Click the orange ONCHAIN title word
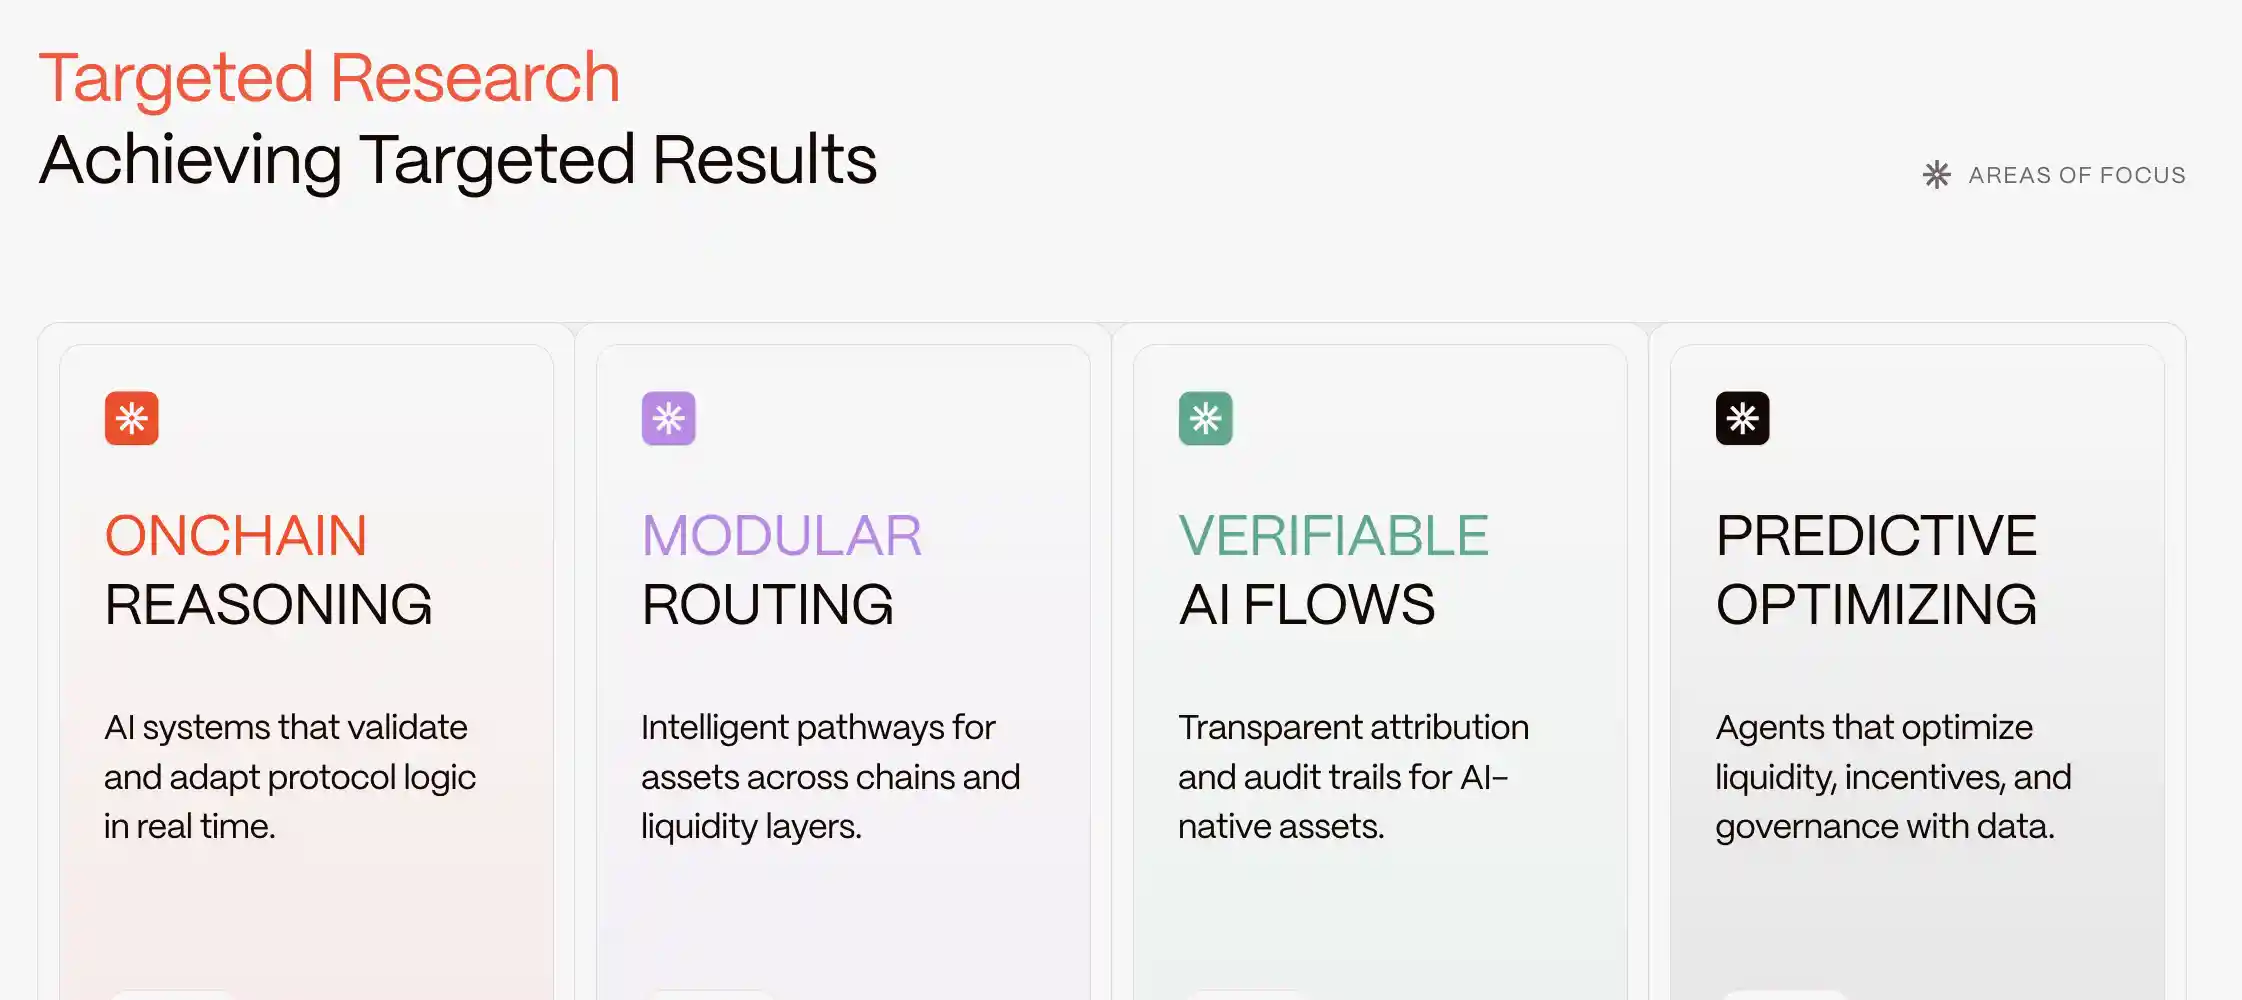 tap(235, 535)
